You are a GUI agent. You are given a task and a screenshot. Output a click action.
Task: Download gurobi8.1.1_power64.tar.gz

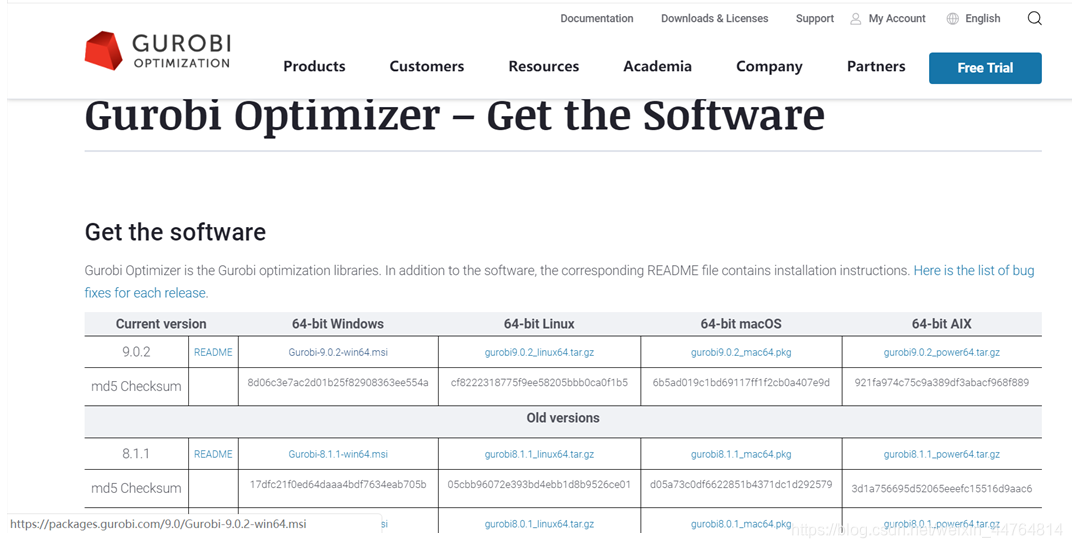941,454
